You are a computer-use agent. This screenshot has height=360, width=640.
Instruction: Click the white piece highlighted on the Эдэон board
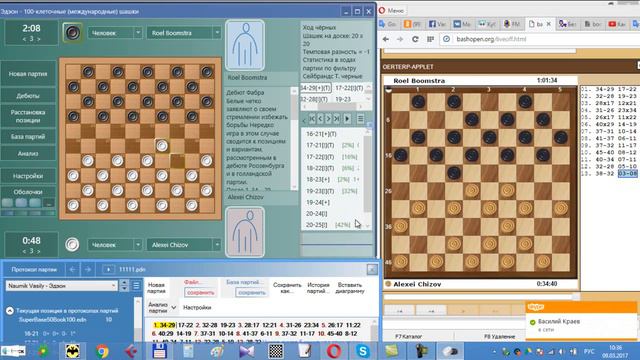coord(162,146)
